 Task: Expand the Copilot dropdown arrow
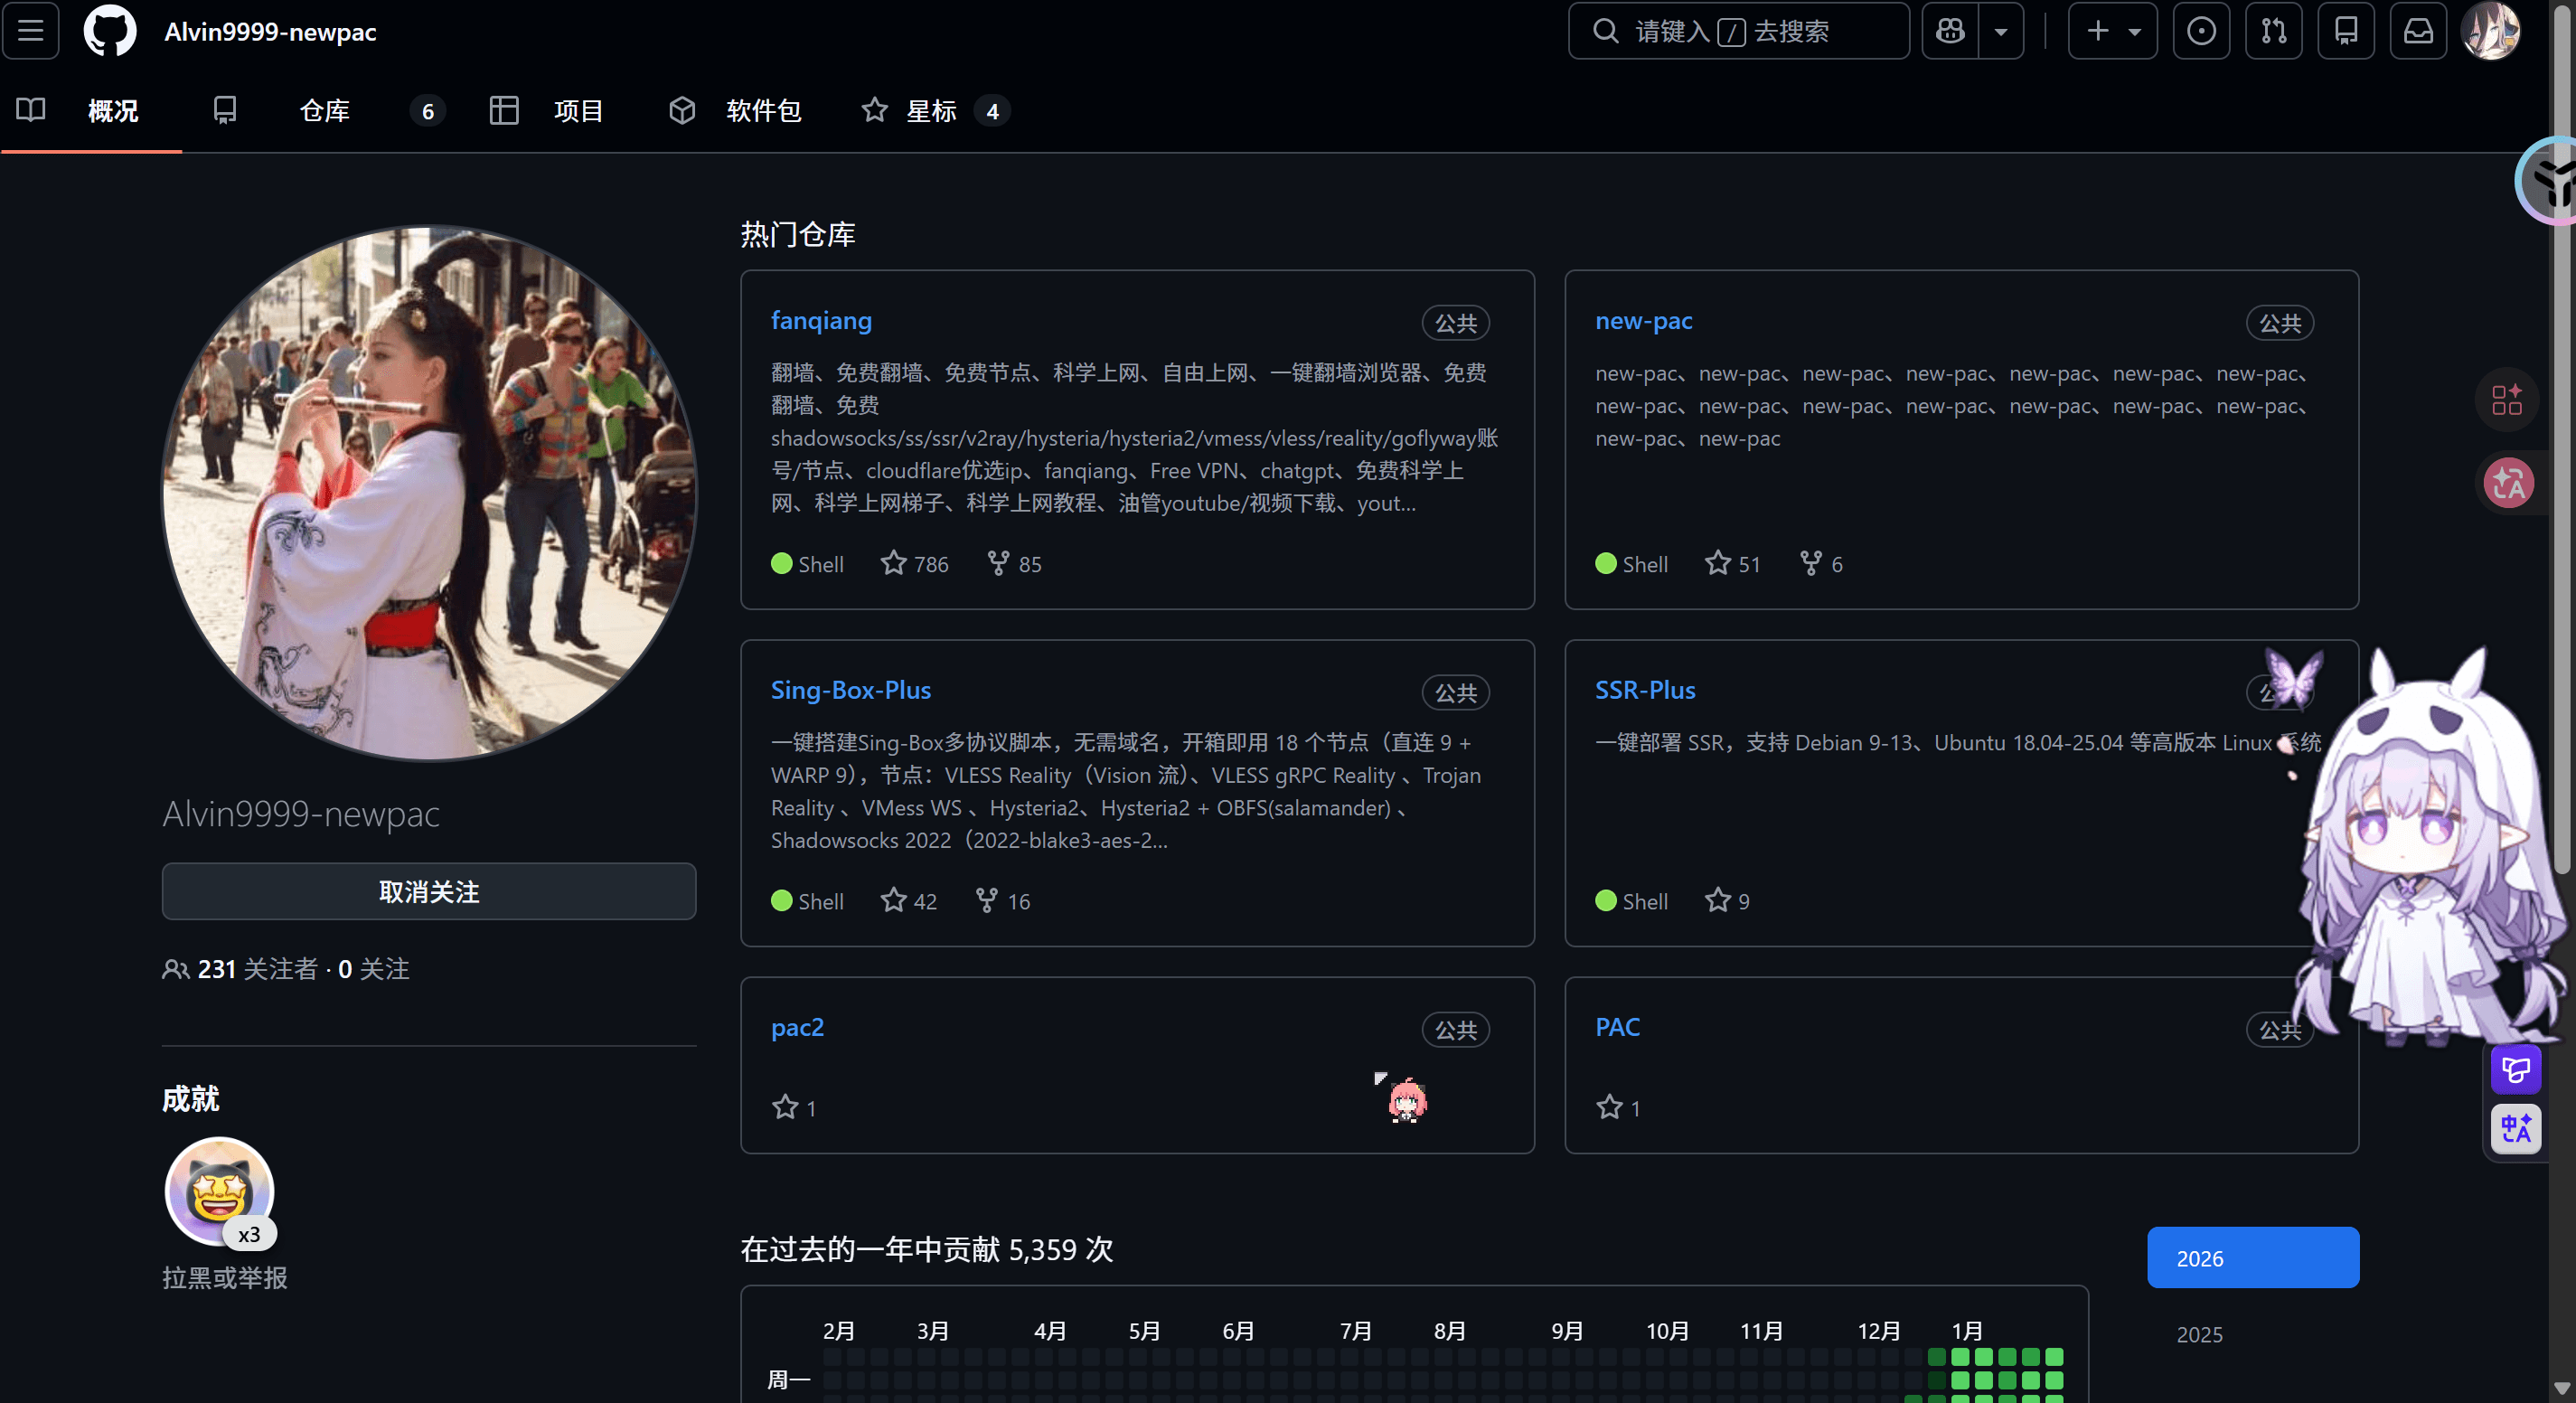(x=2001, y=31)
